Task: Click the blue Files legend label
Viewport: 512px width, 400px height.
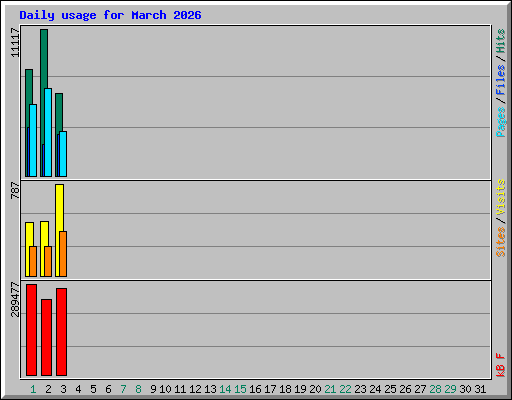Action: pyautogui.click(x=501, y=80)
